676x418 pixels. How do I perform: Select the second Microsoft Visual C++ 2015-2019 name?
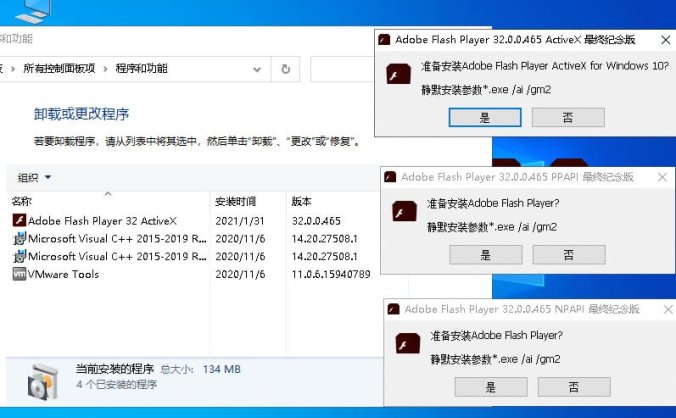pos(117,256)
